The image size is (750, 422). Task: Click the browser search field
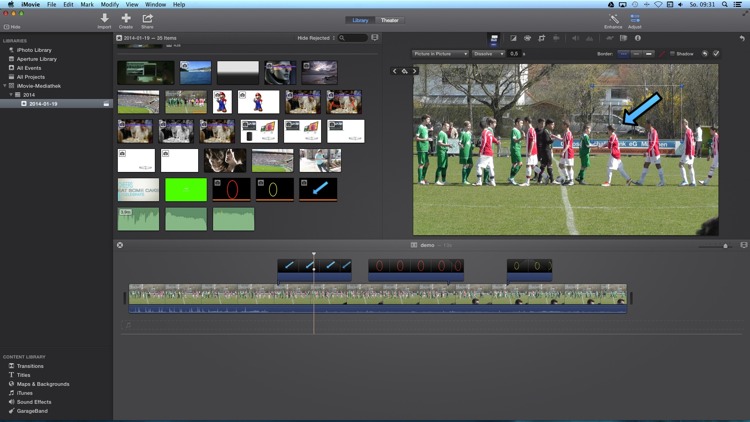point(353,38)
